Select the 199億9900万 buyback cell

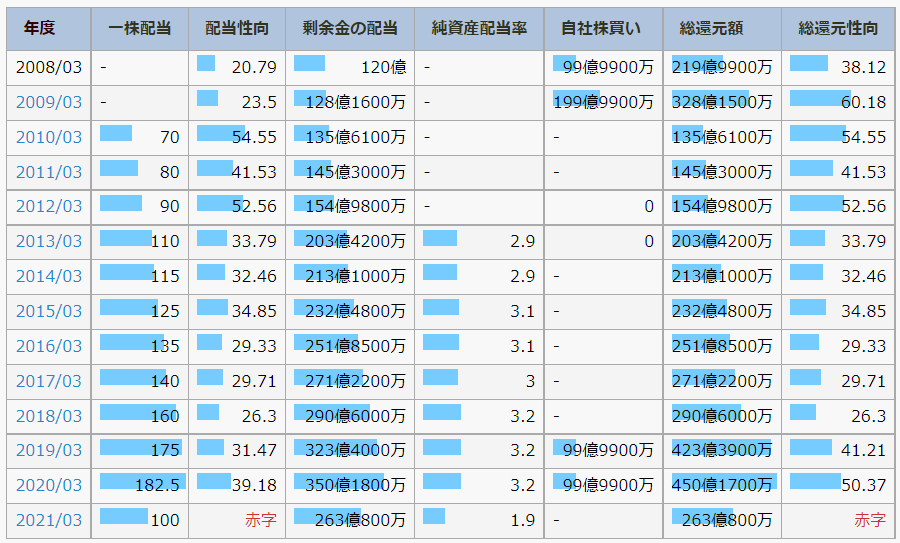(x=603, y=102)
